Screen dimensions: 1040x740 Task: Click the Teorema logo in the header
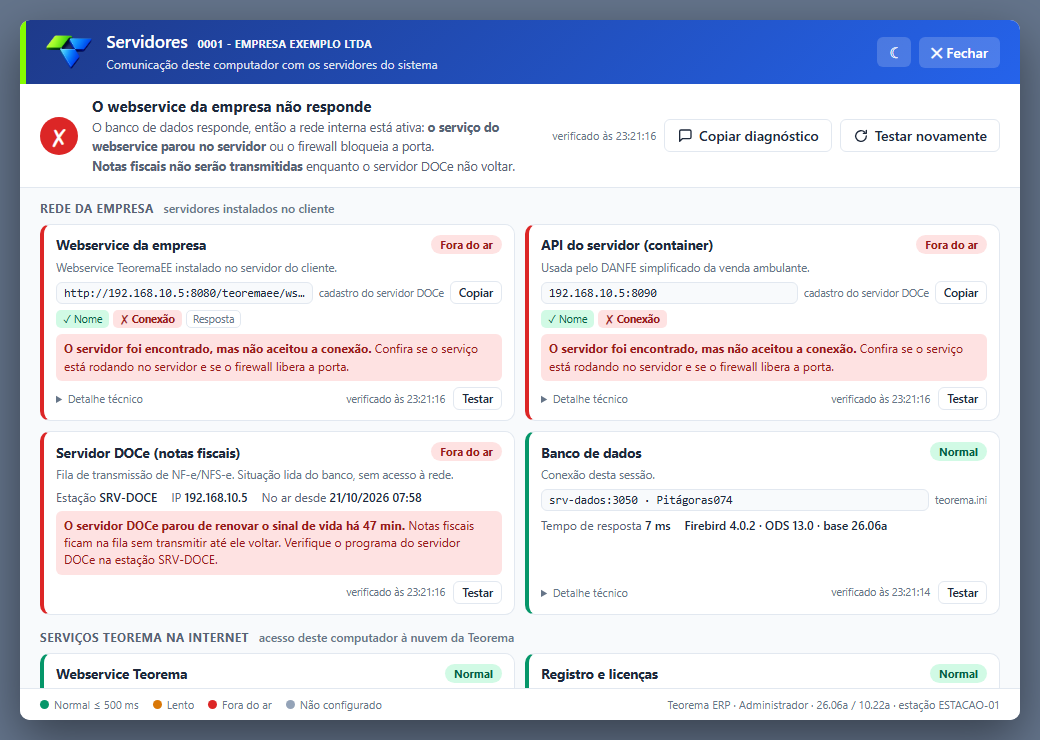(x=69, y=51)
